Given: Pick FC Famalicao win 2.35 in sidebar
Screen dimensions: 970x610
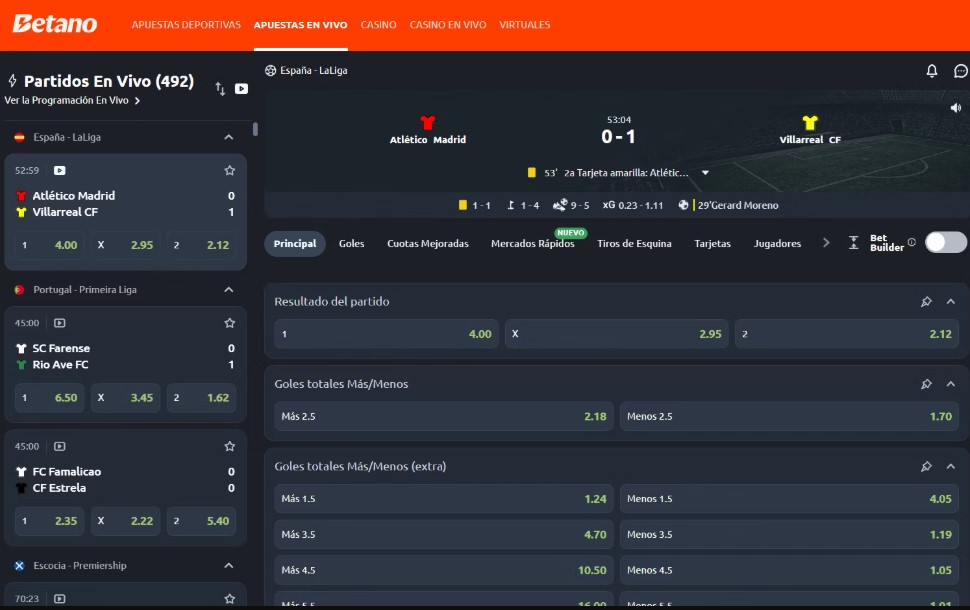Looking at the screenshot, I should pos(49,521).
